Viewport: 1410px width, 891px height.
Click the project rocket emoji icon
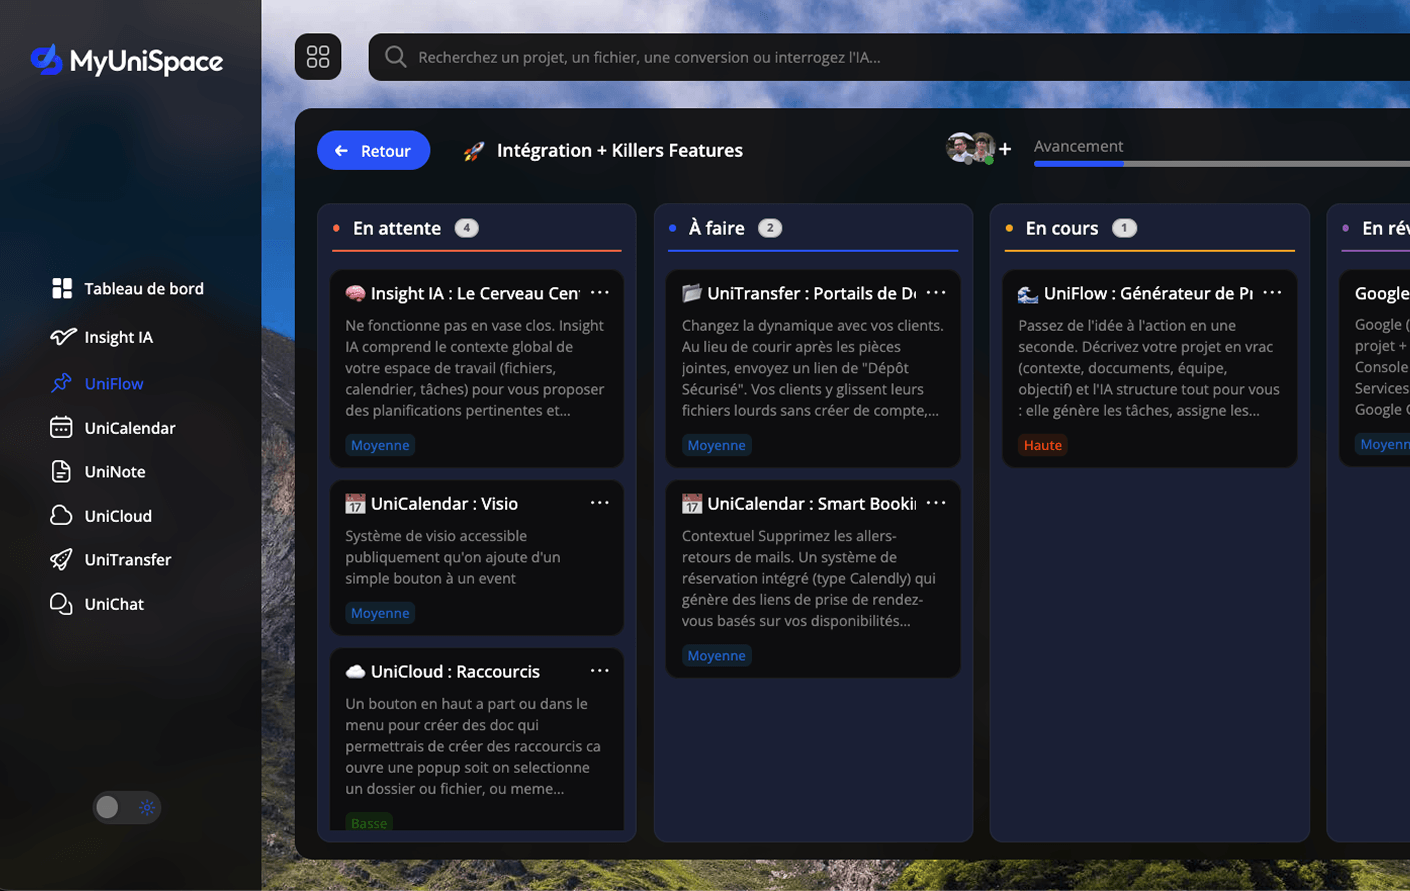(474, 151)
